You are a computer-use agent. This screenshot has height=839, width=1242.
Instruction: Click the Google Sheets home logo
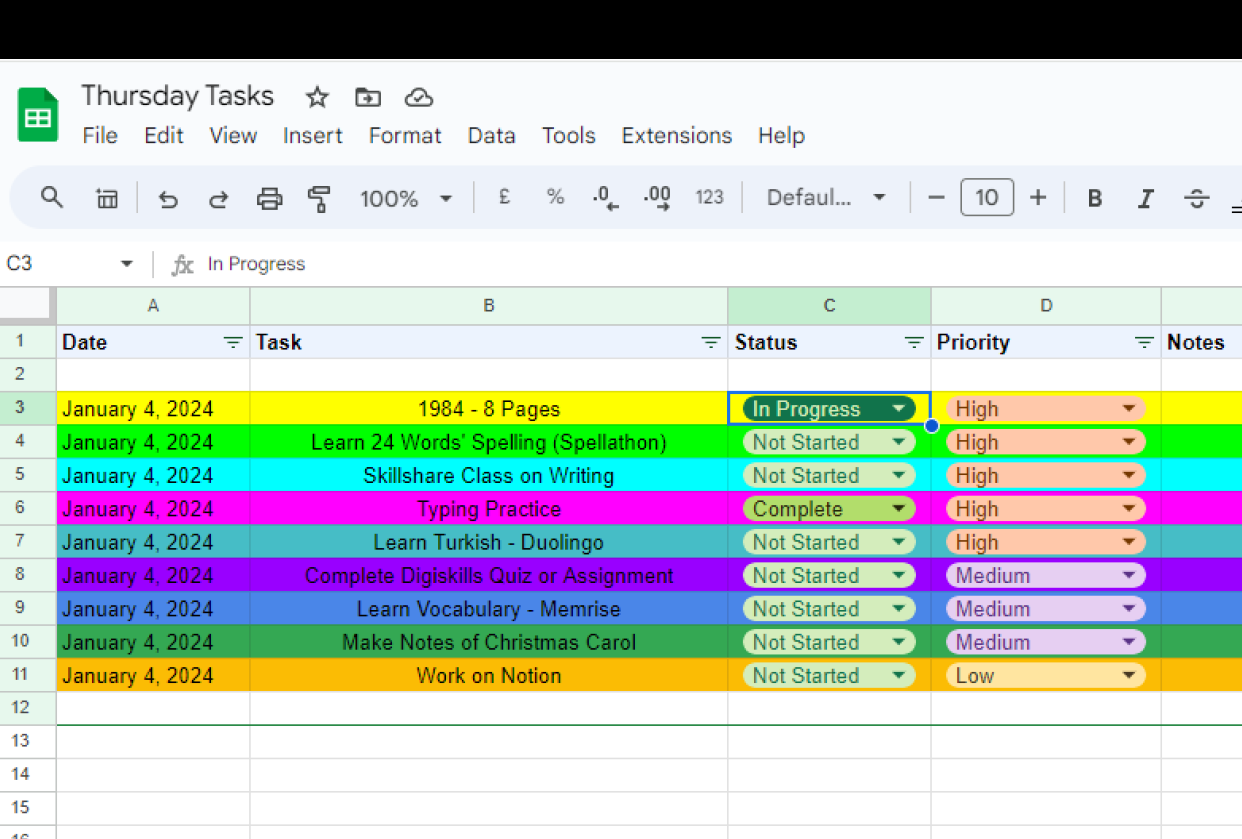pyautogui.click(x=38, y=115)
